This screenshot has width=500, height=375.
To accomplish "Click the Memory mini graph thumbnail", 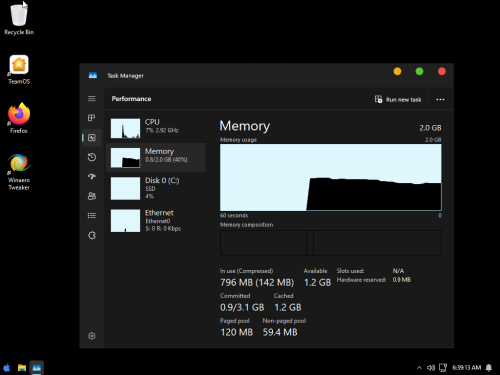I will coord(125,158).
